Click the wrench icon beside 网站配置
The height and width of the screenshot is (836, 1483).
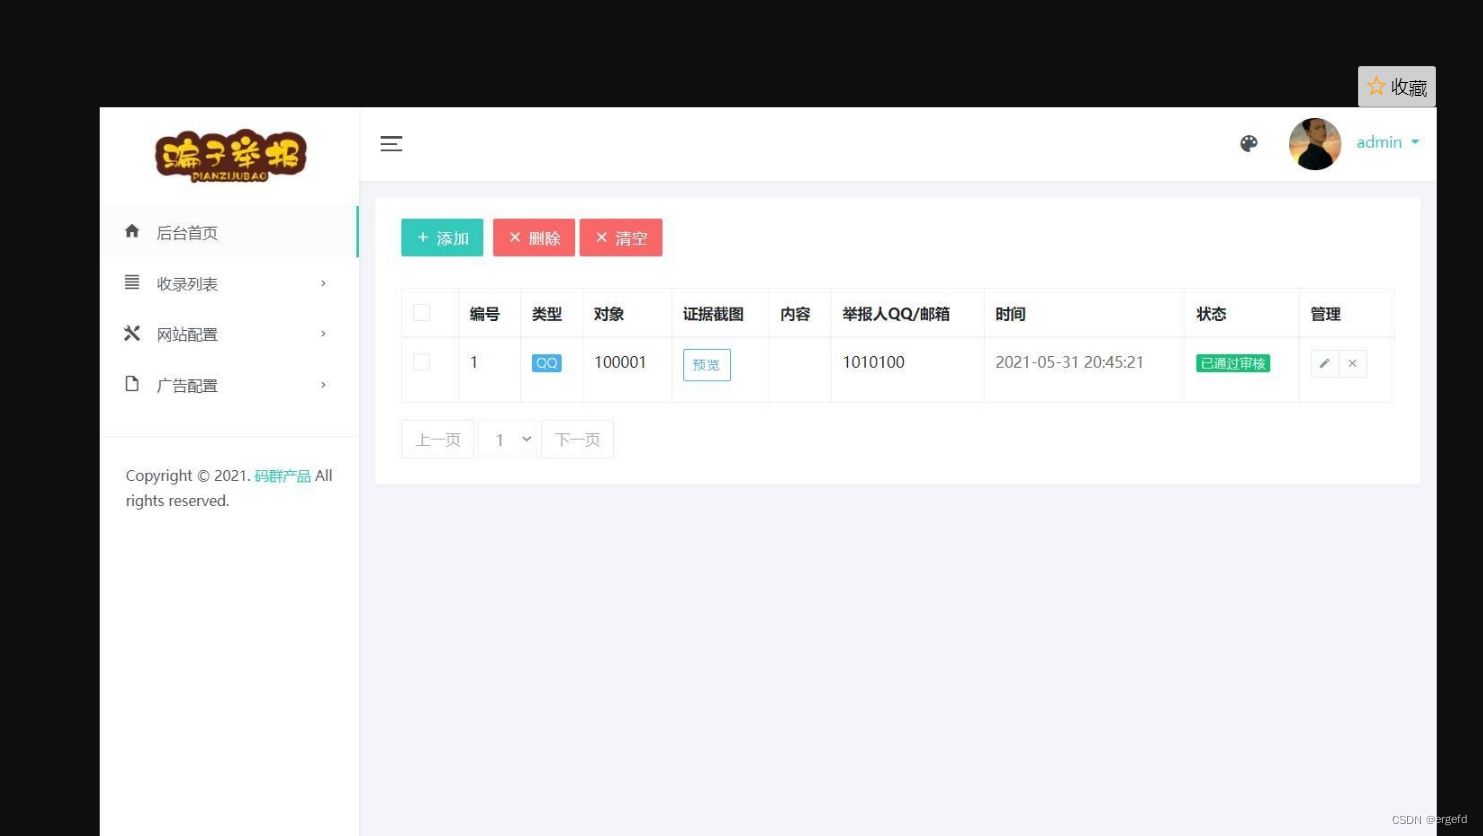coord(132,333)
